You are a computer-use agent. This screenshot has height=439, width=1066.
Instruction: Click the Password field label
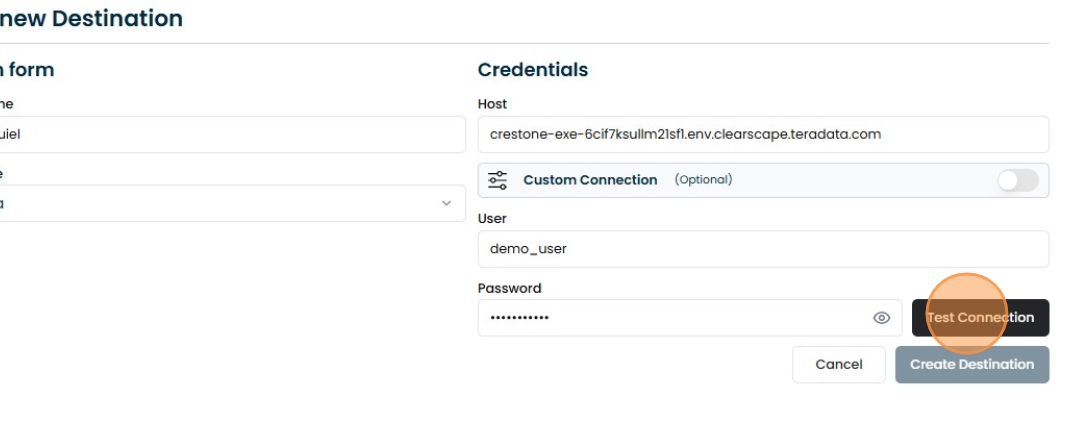(509, 288)
